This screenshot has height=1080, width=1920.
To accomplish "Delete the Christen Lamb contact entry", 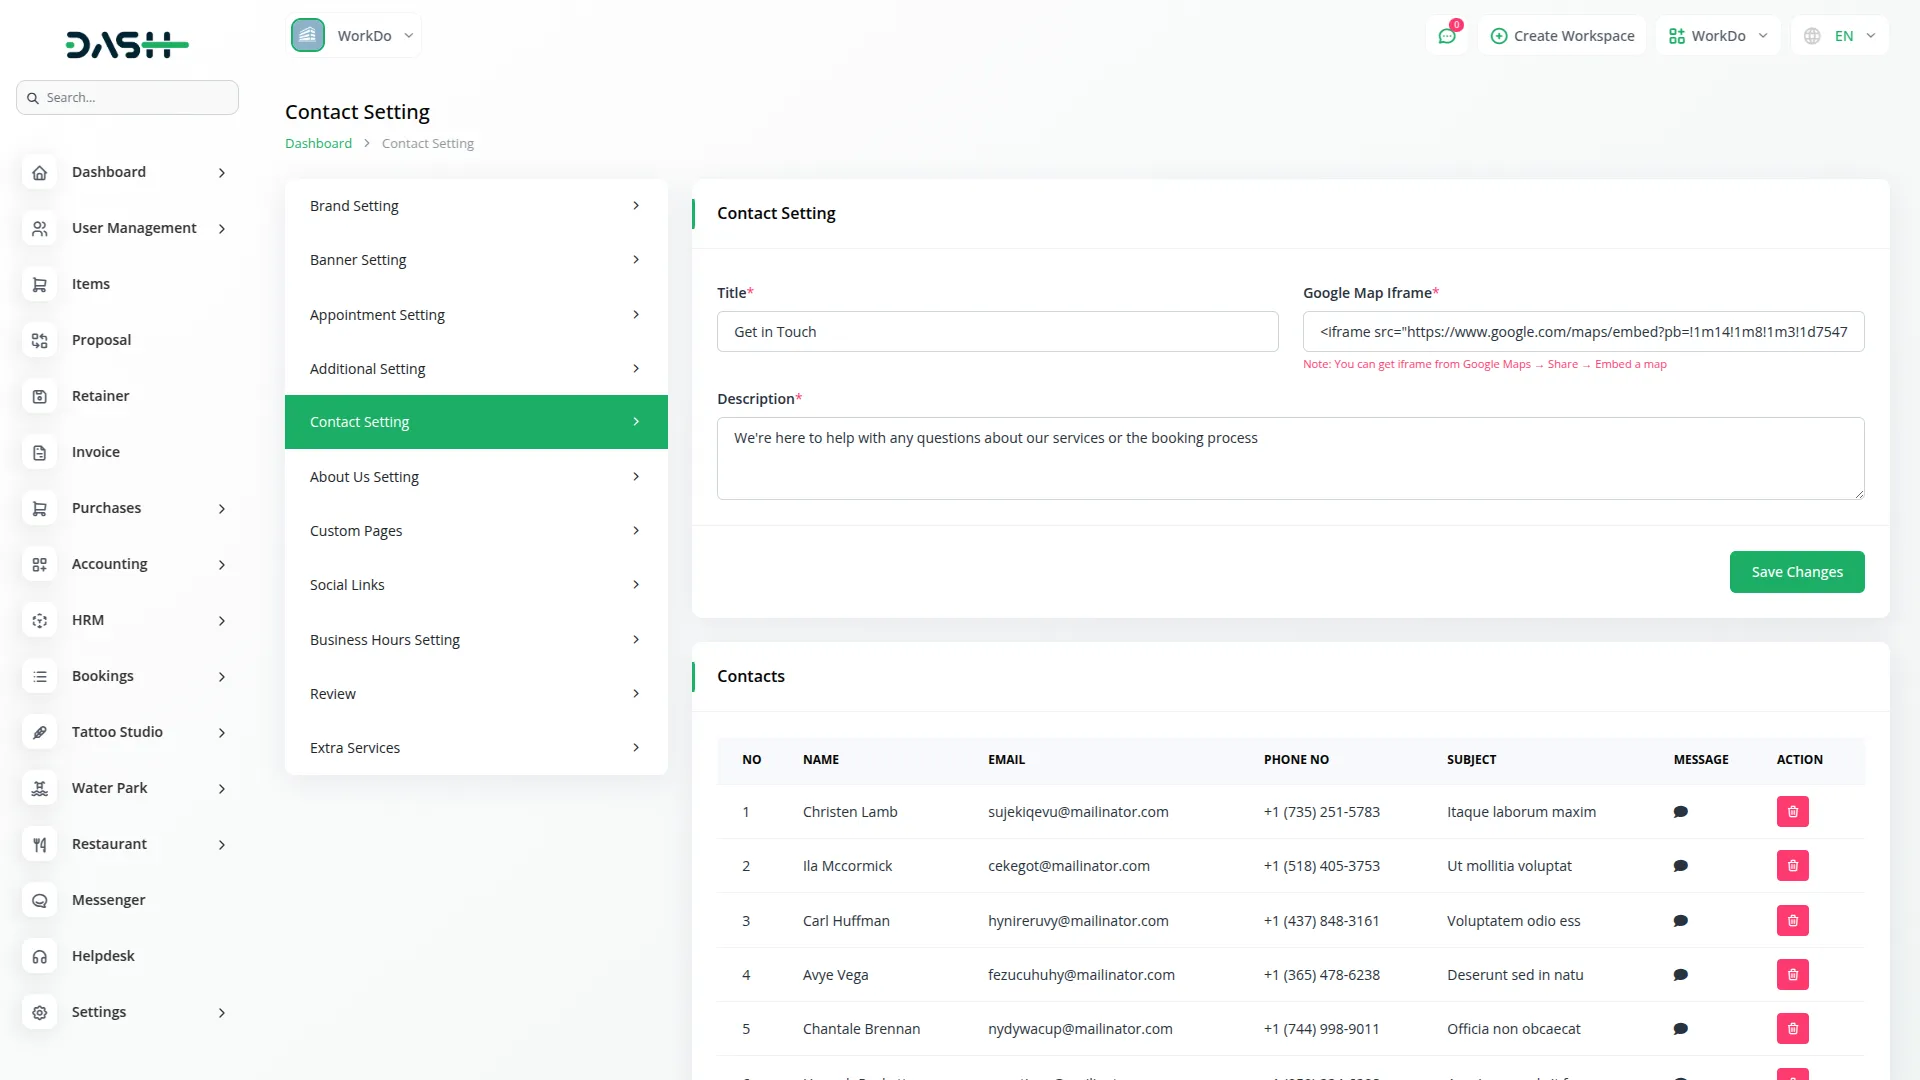I will coord(1792,812).
